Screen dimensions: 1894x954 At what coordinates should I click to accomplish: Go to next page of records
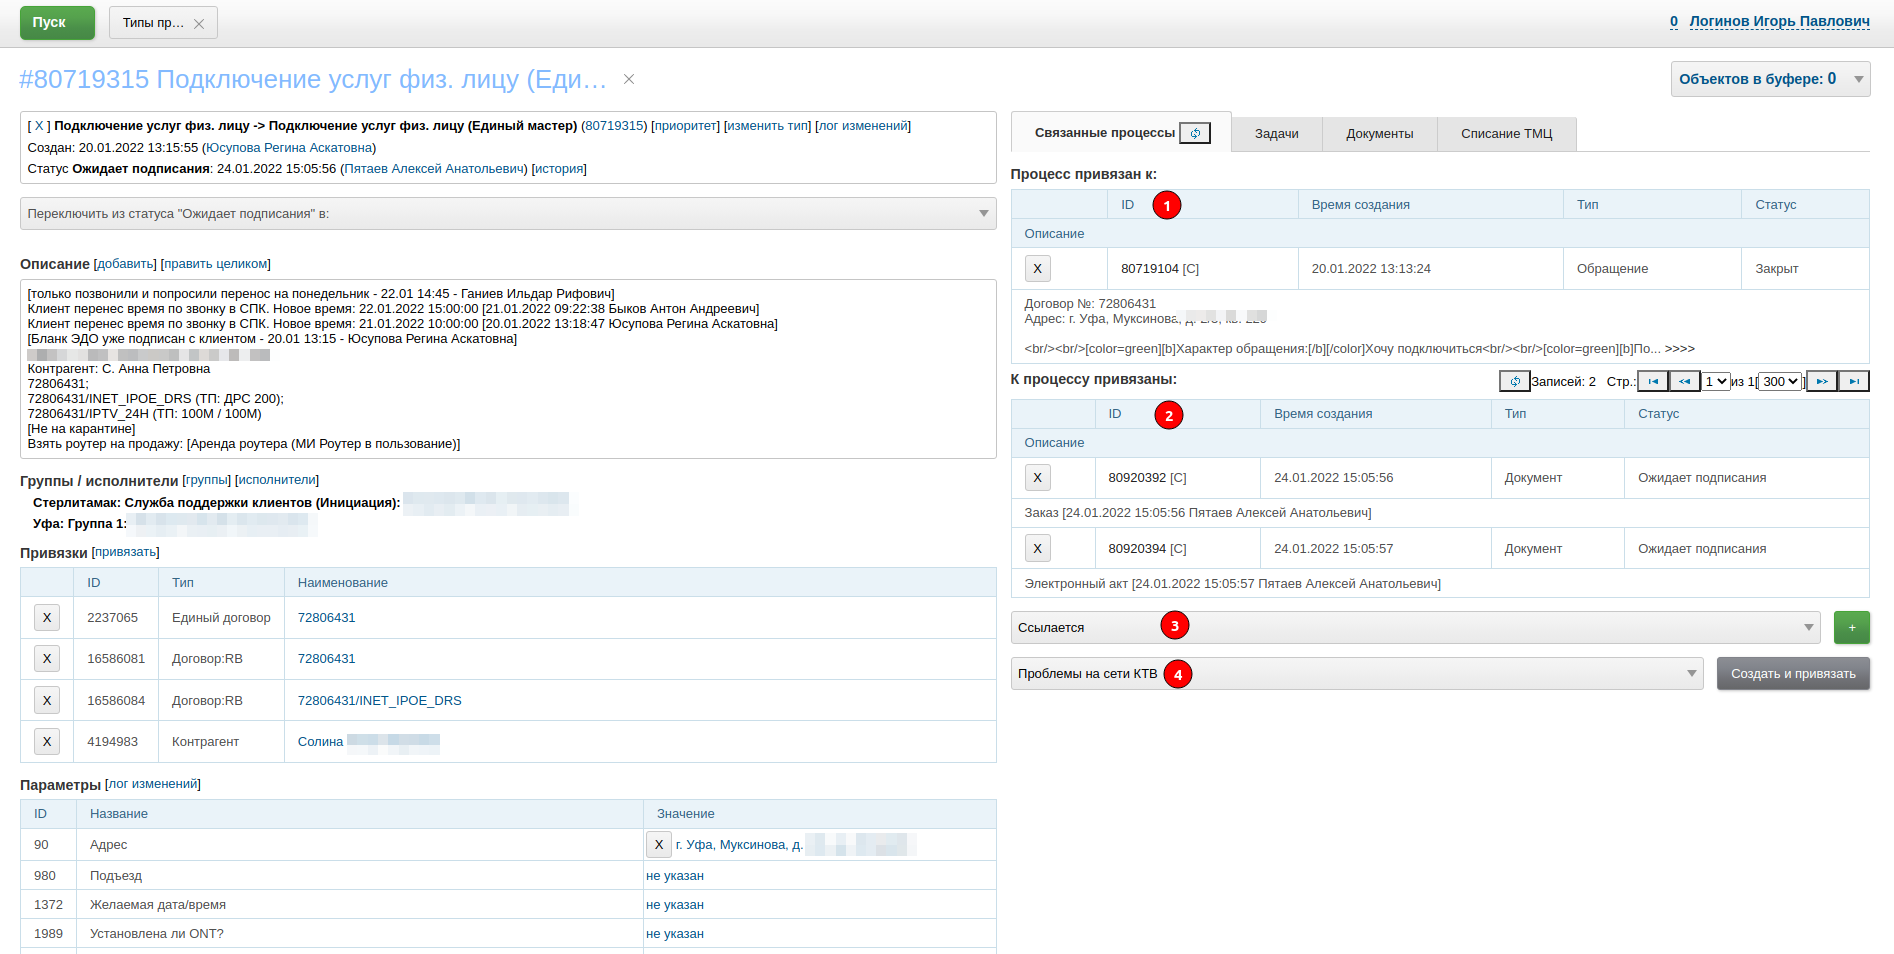click(x=1822, y=381)
